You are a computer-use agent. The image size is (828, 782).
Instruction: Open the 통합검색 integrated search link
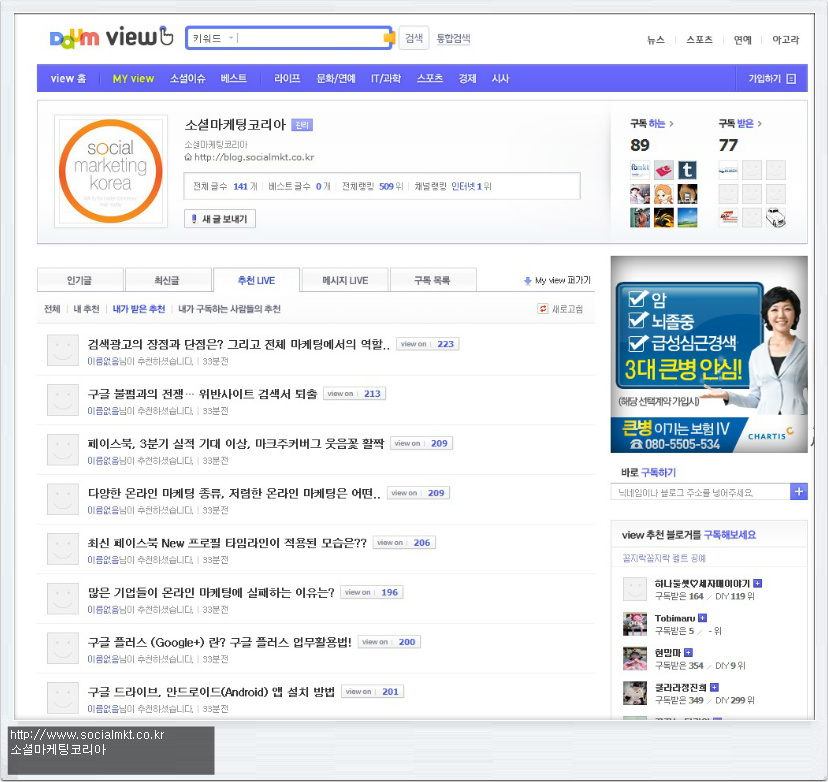[453, 38]
